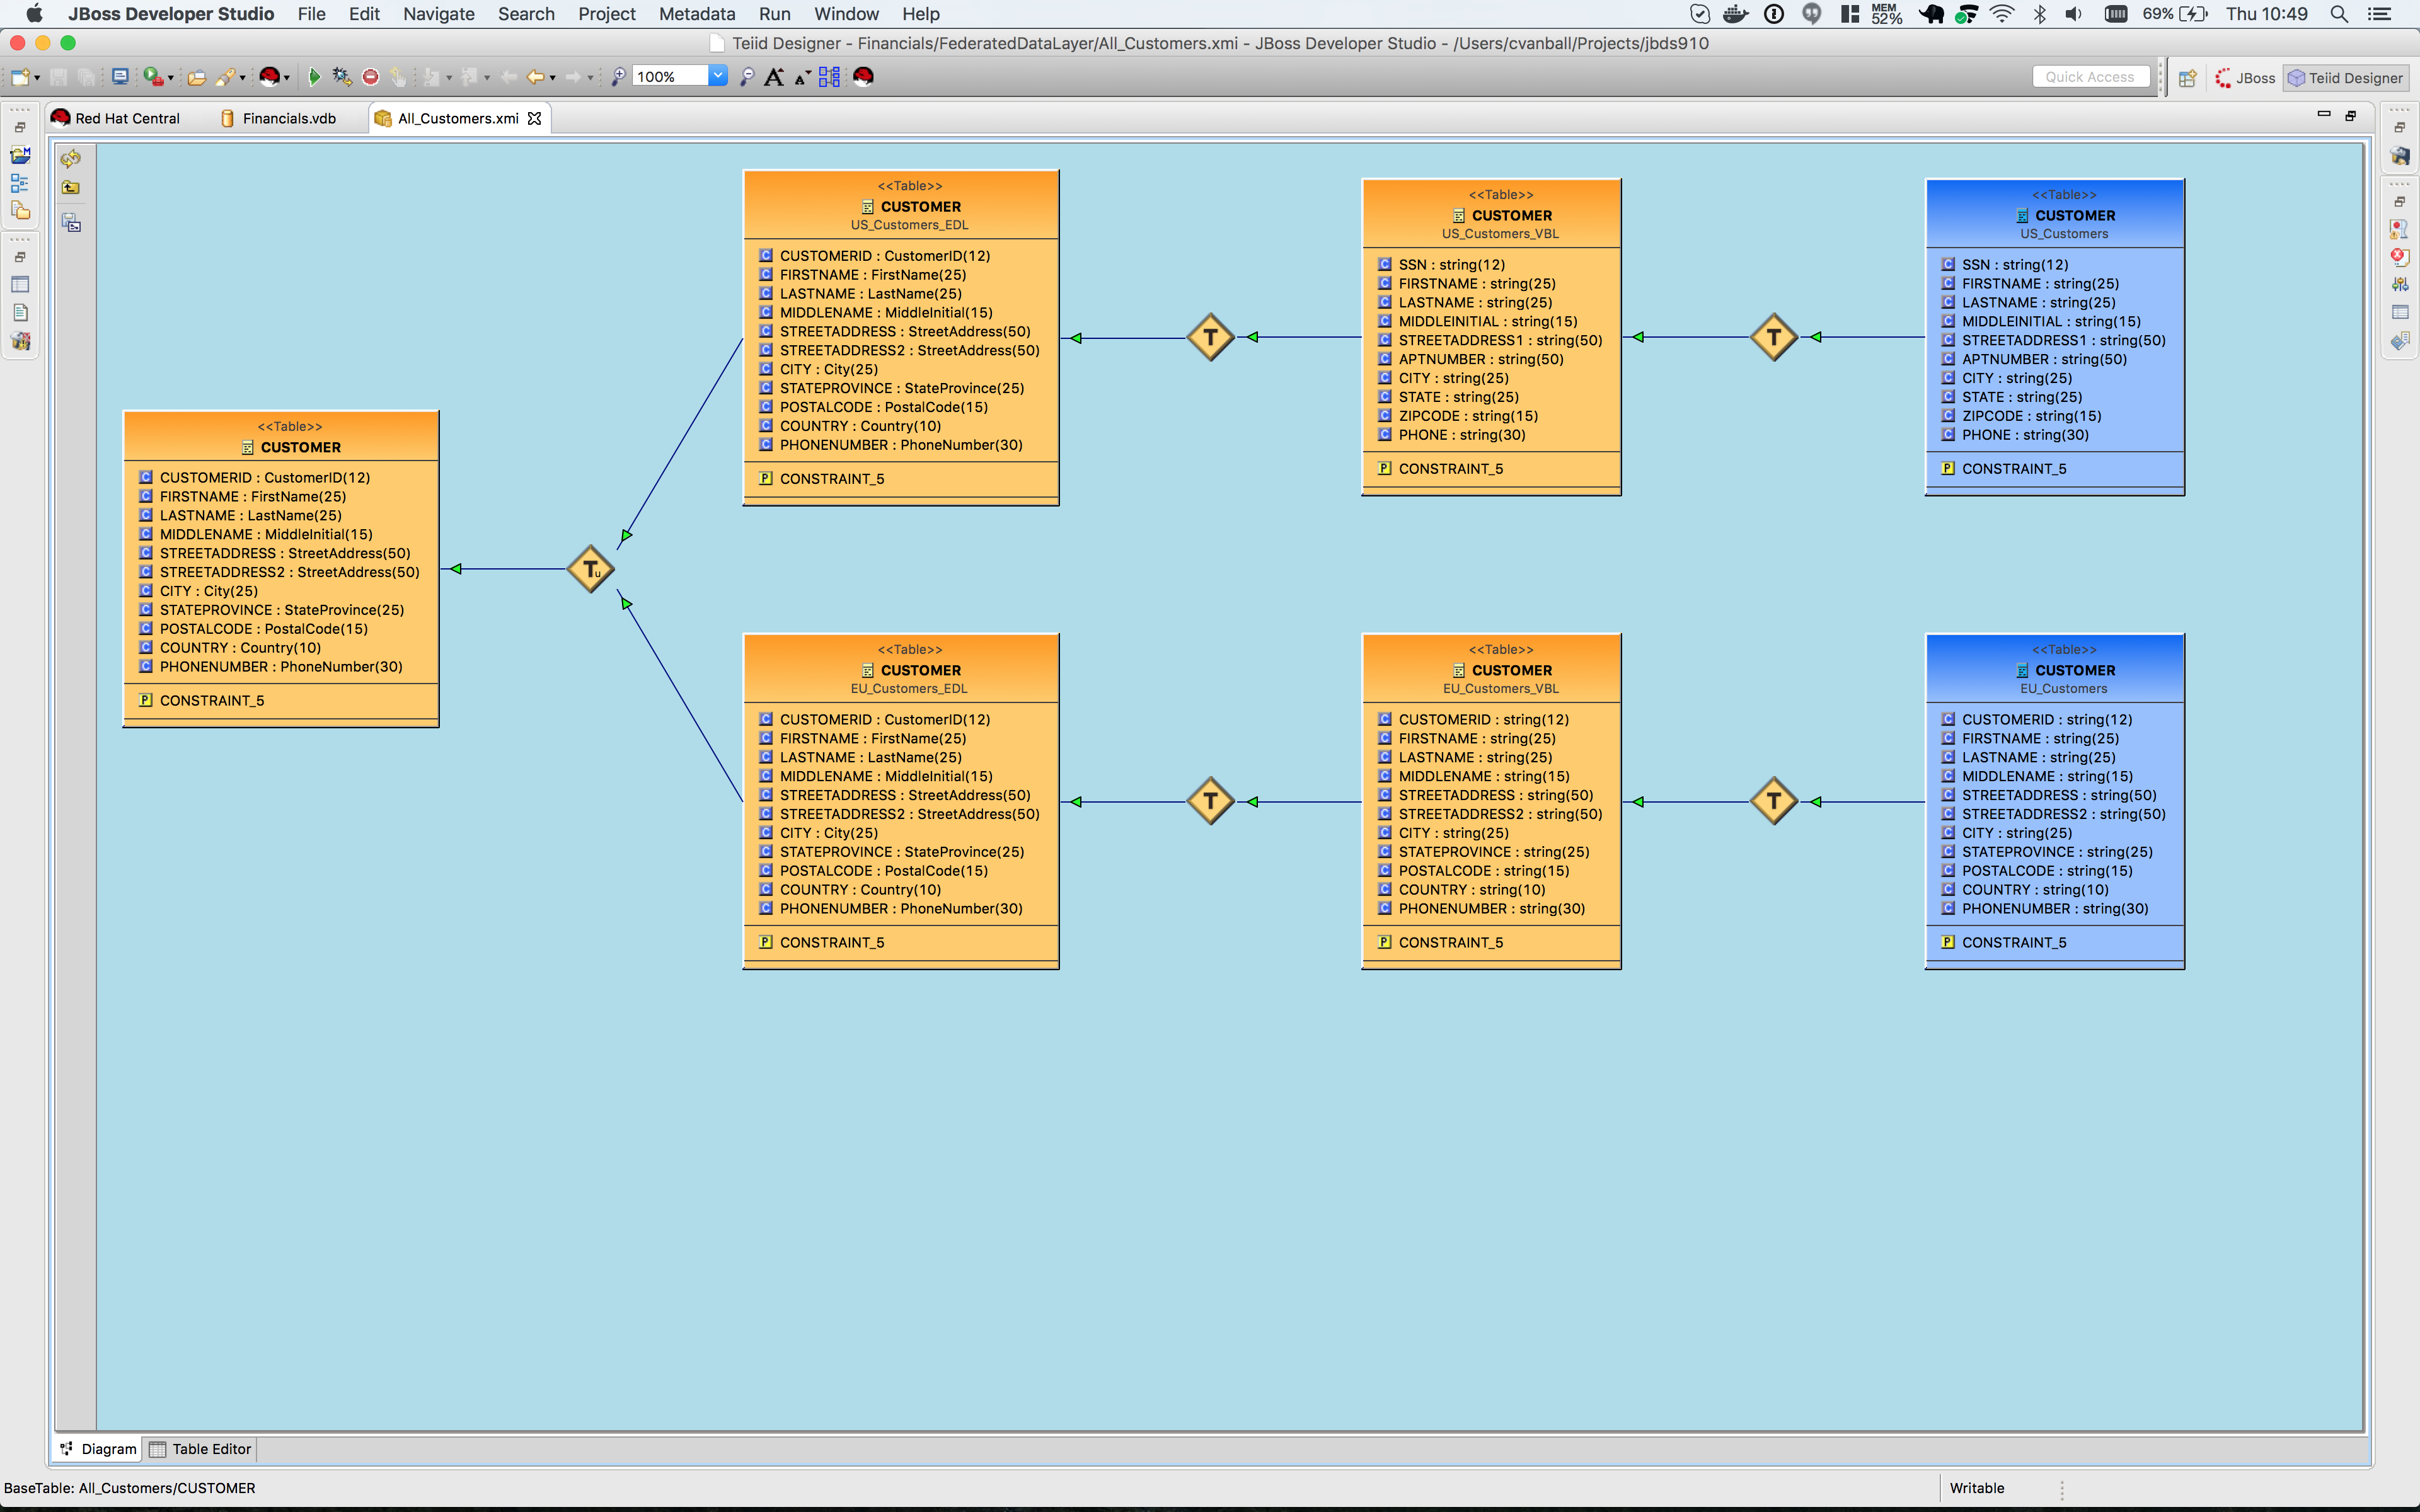Viewport: 2420px width, 1512px height.
Task: Click inside the Quick Access field
Action: point(2090,76)
